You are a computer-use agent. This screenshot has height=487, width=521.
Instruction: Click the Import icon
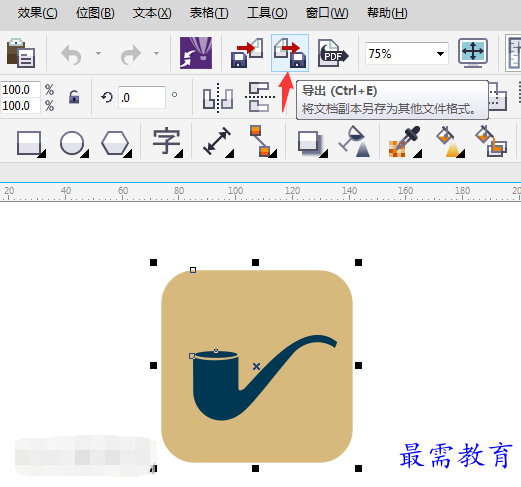click(x=247, y=53)
